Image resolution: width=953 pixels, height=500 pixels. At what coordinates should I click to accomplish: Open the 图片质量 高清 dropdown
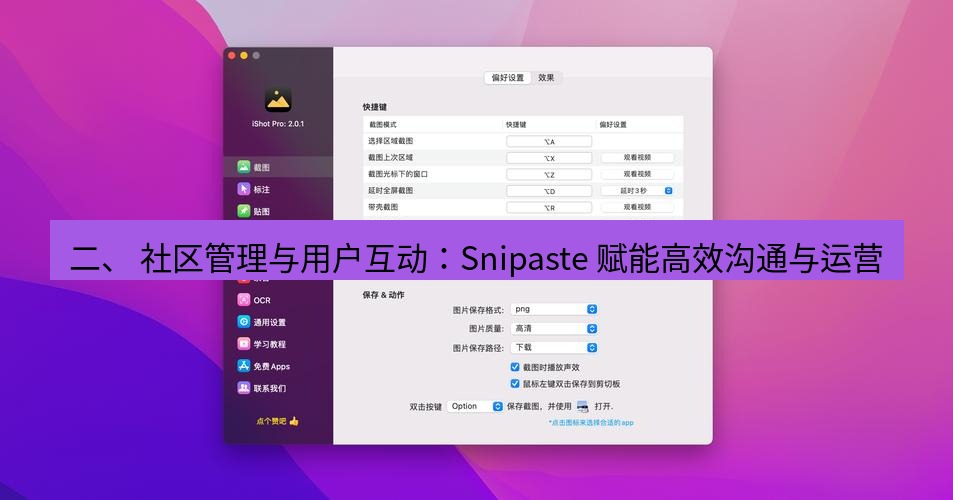tap(554, 329)
